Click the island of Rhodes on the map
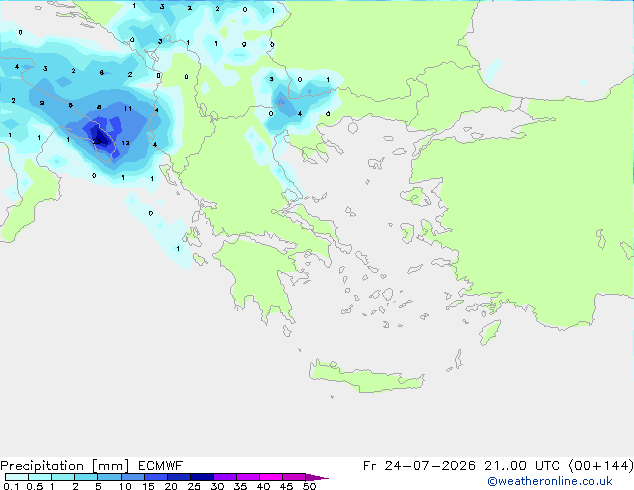This screenshot has height=490, width=634. [490, 332]
